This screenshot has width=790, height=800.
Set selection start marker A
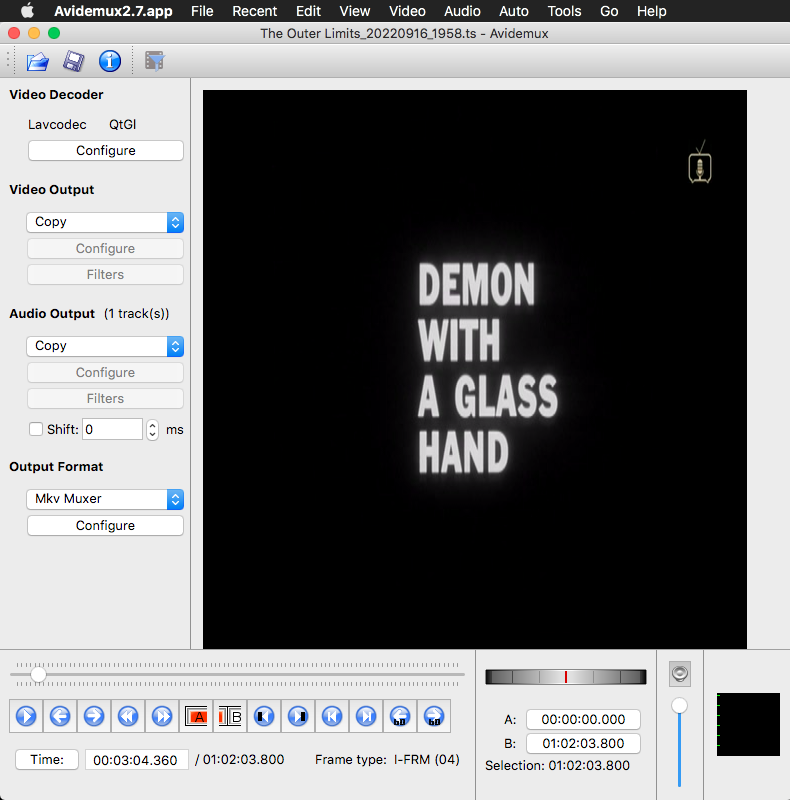[196, 716]
